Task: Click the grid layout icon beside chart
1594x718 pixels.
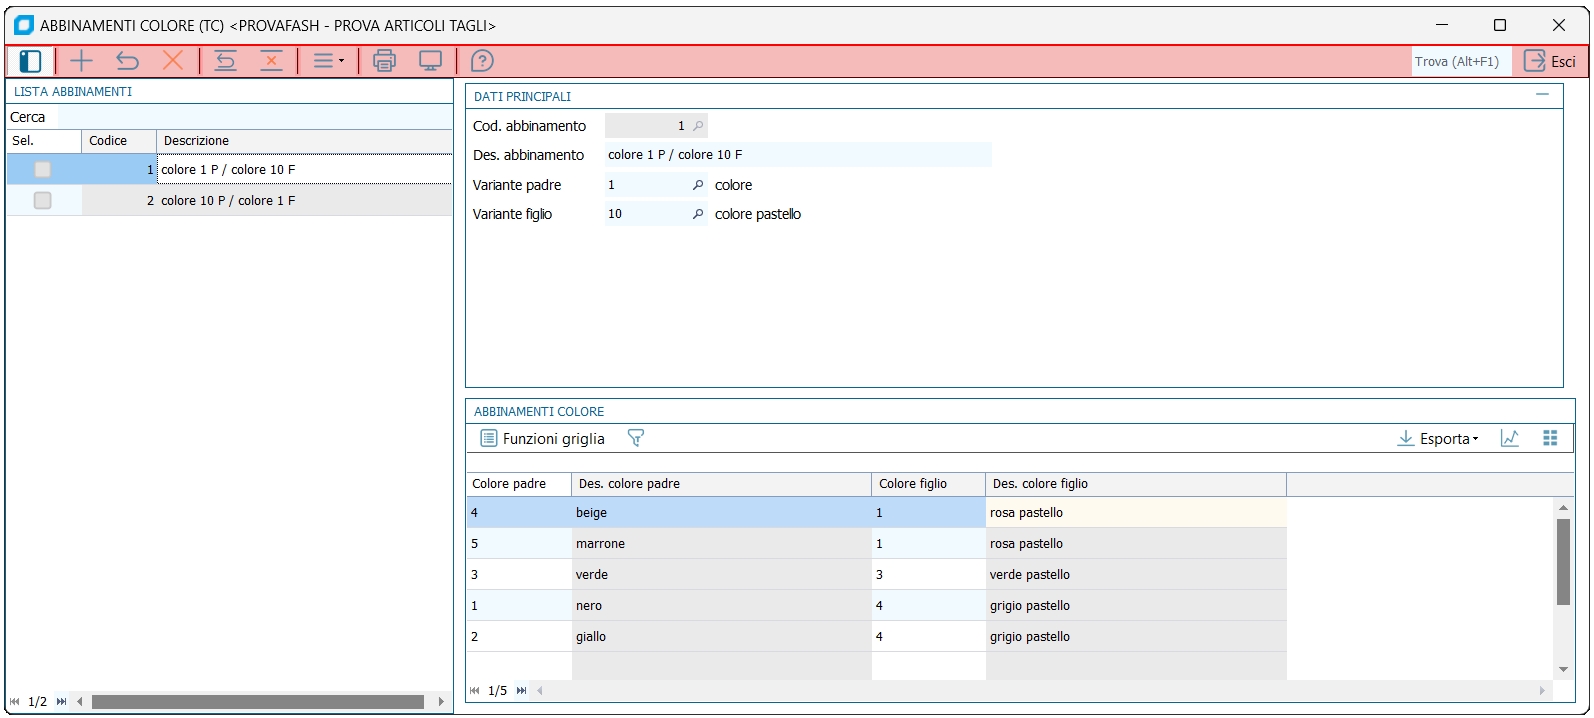Action: (1550, 438)
